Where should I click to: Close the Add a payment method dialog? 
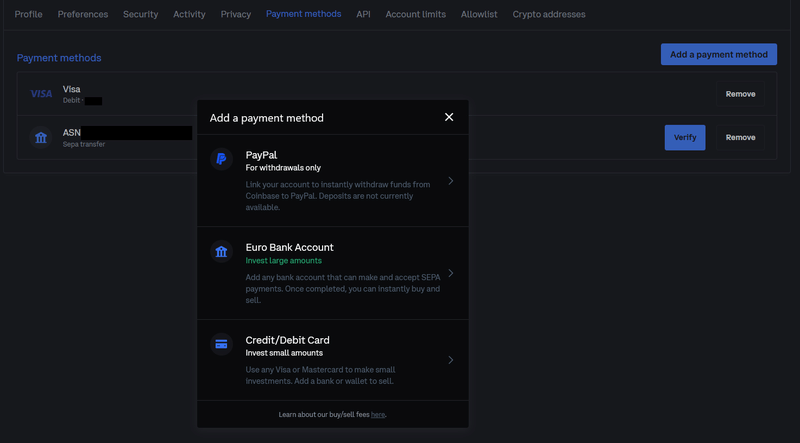click(449, 117)
